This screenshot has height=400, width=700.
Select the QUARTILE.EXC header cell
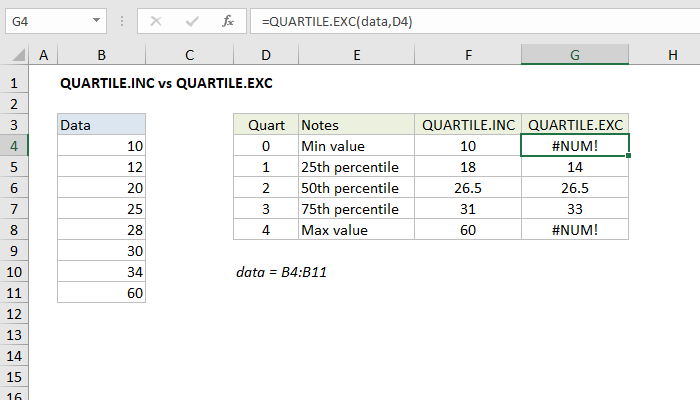click(575, 125)
